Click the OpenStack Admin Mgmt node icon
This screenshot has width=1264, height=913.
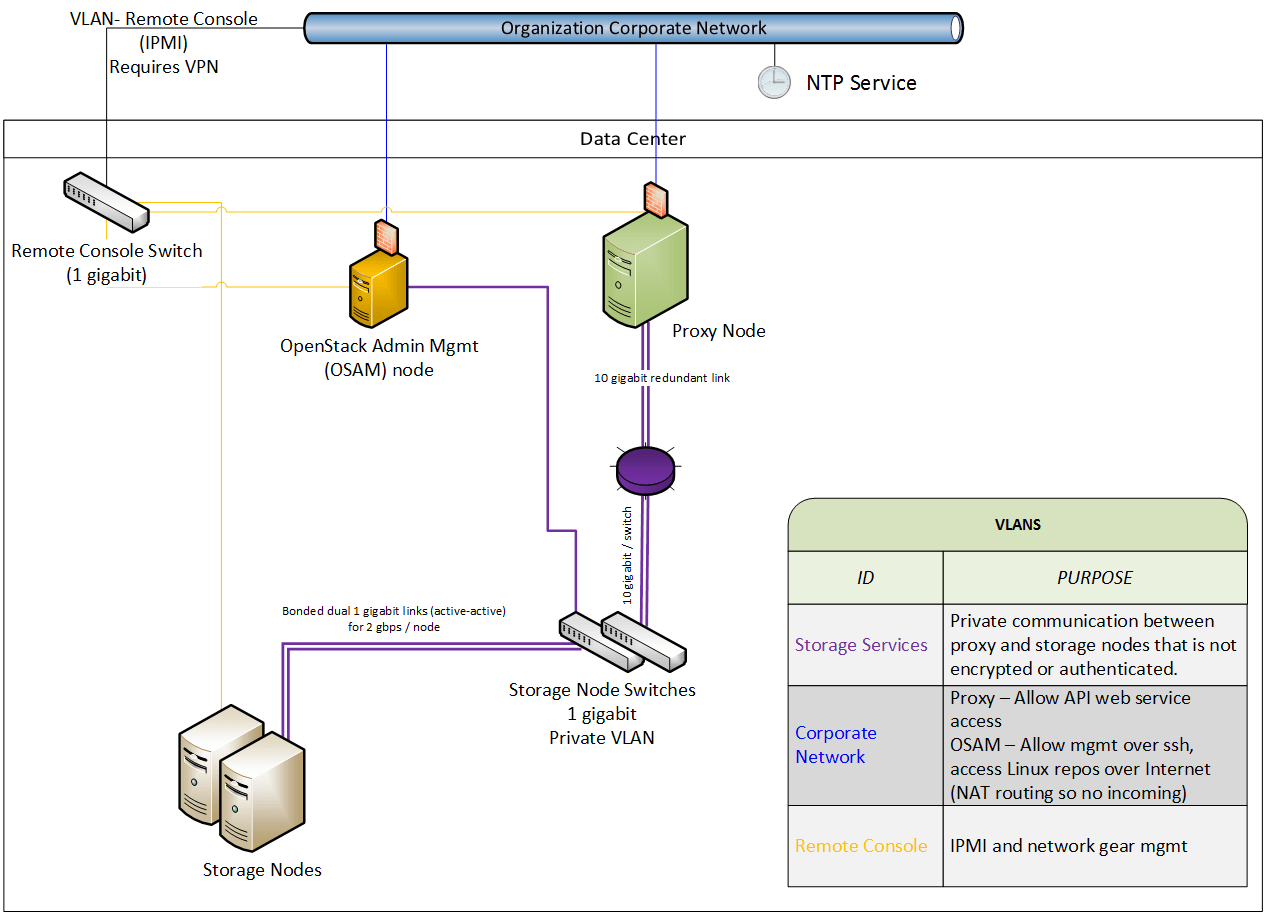[378, 290]
